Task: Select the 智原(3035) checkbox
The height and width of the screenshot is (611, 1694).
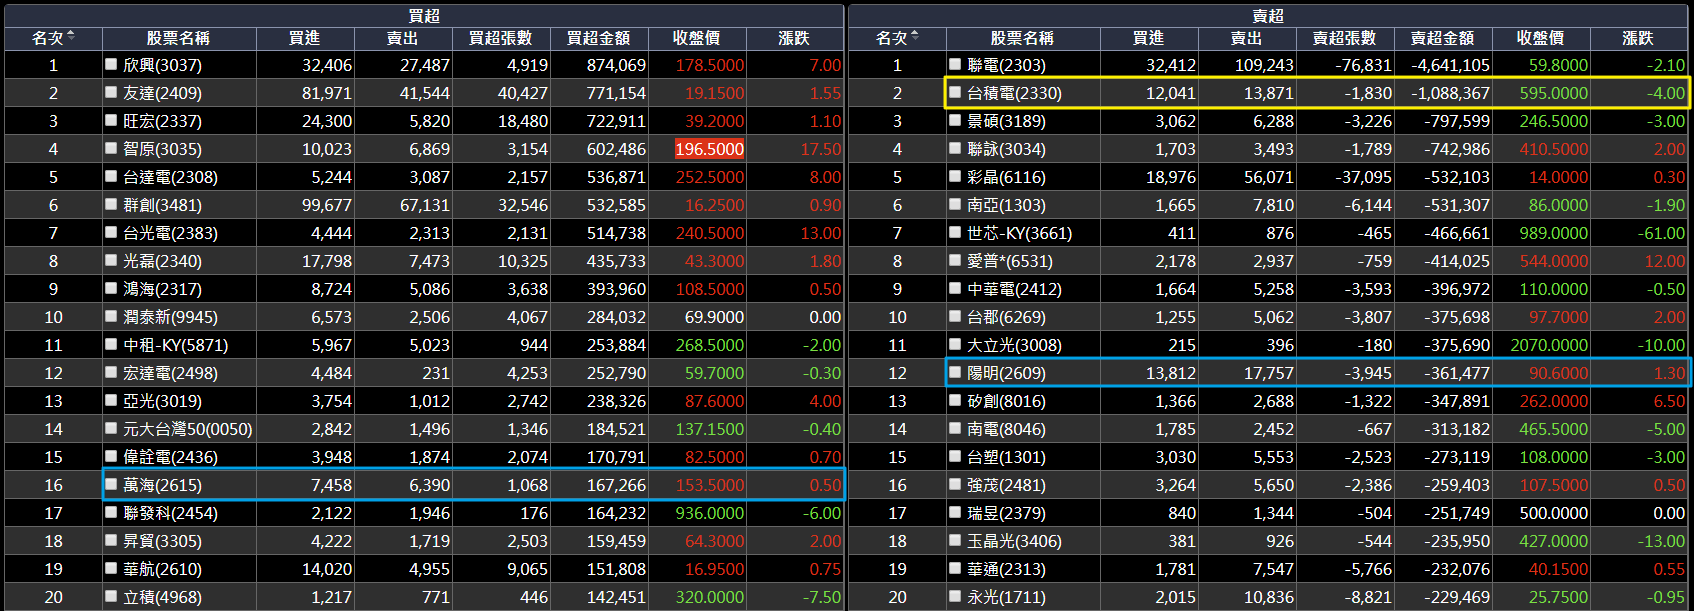Action: (111, 148)
